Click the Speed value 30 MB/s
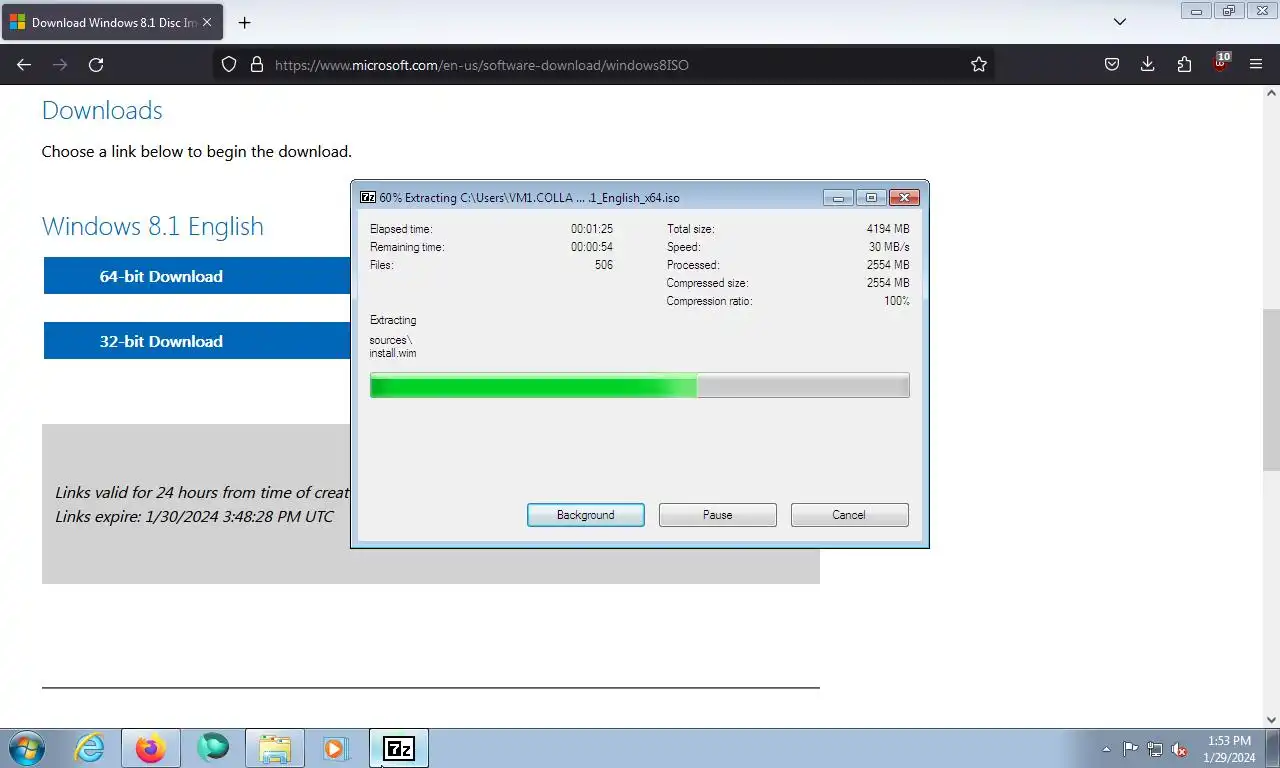Screen dimensions: 1280x768 [x=889, y=247]
